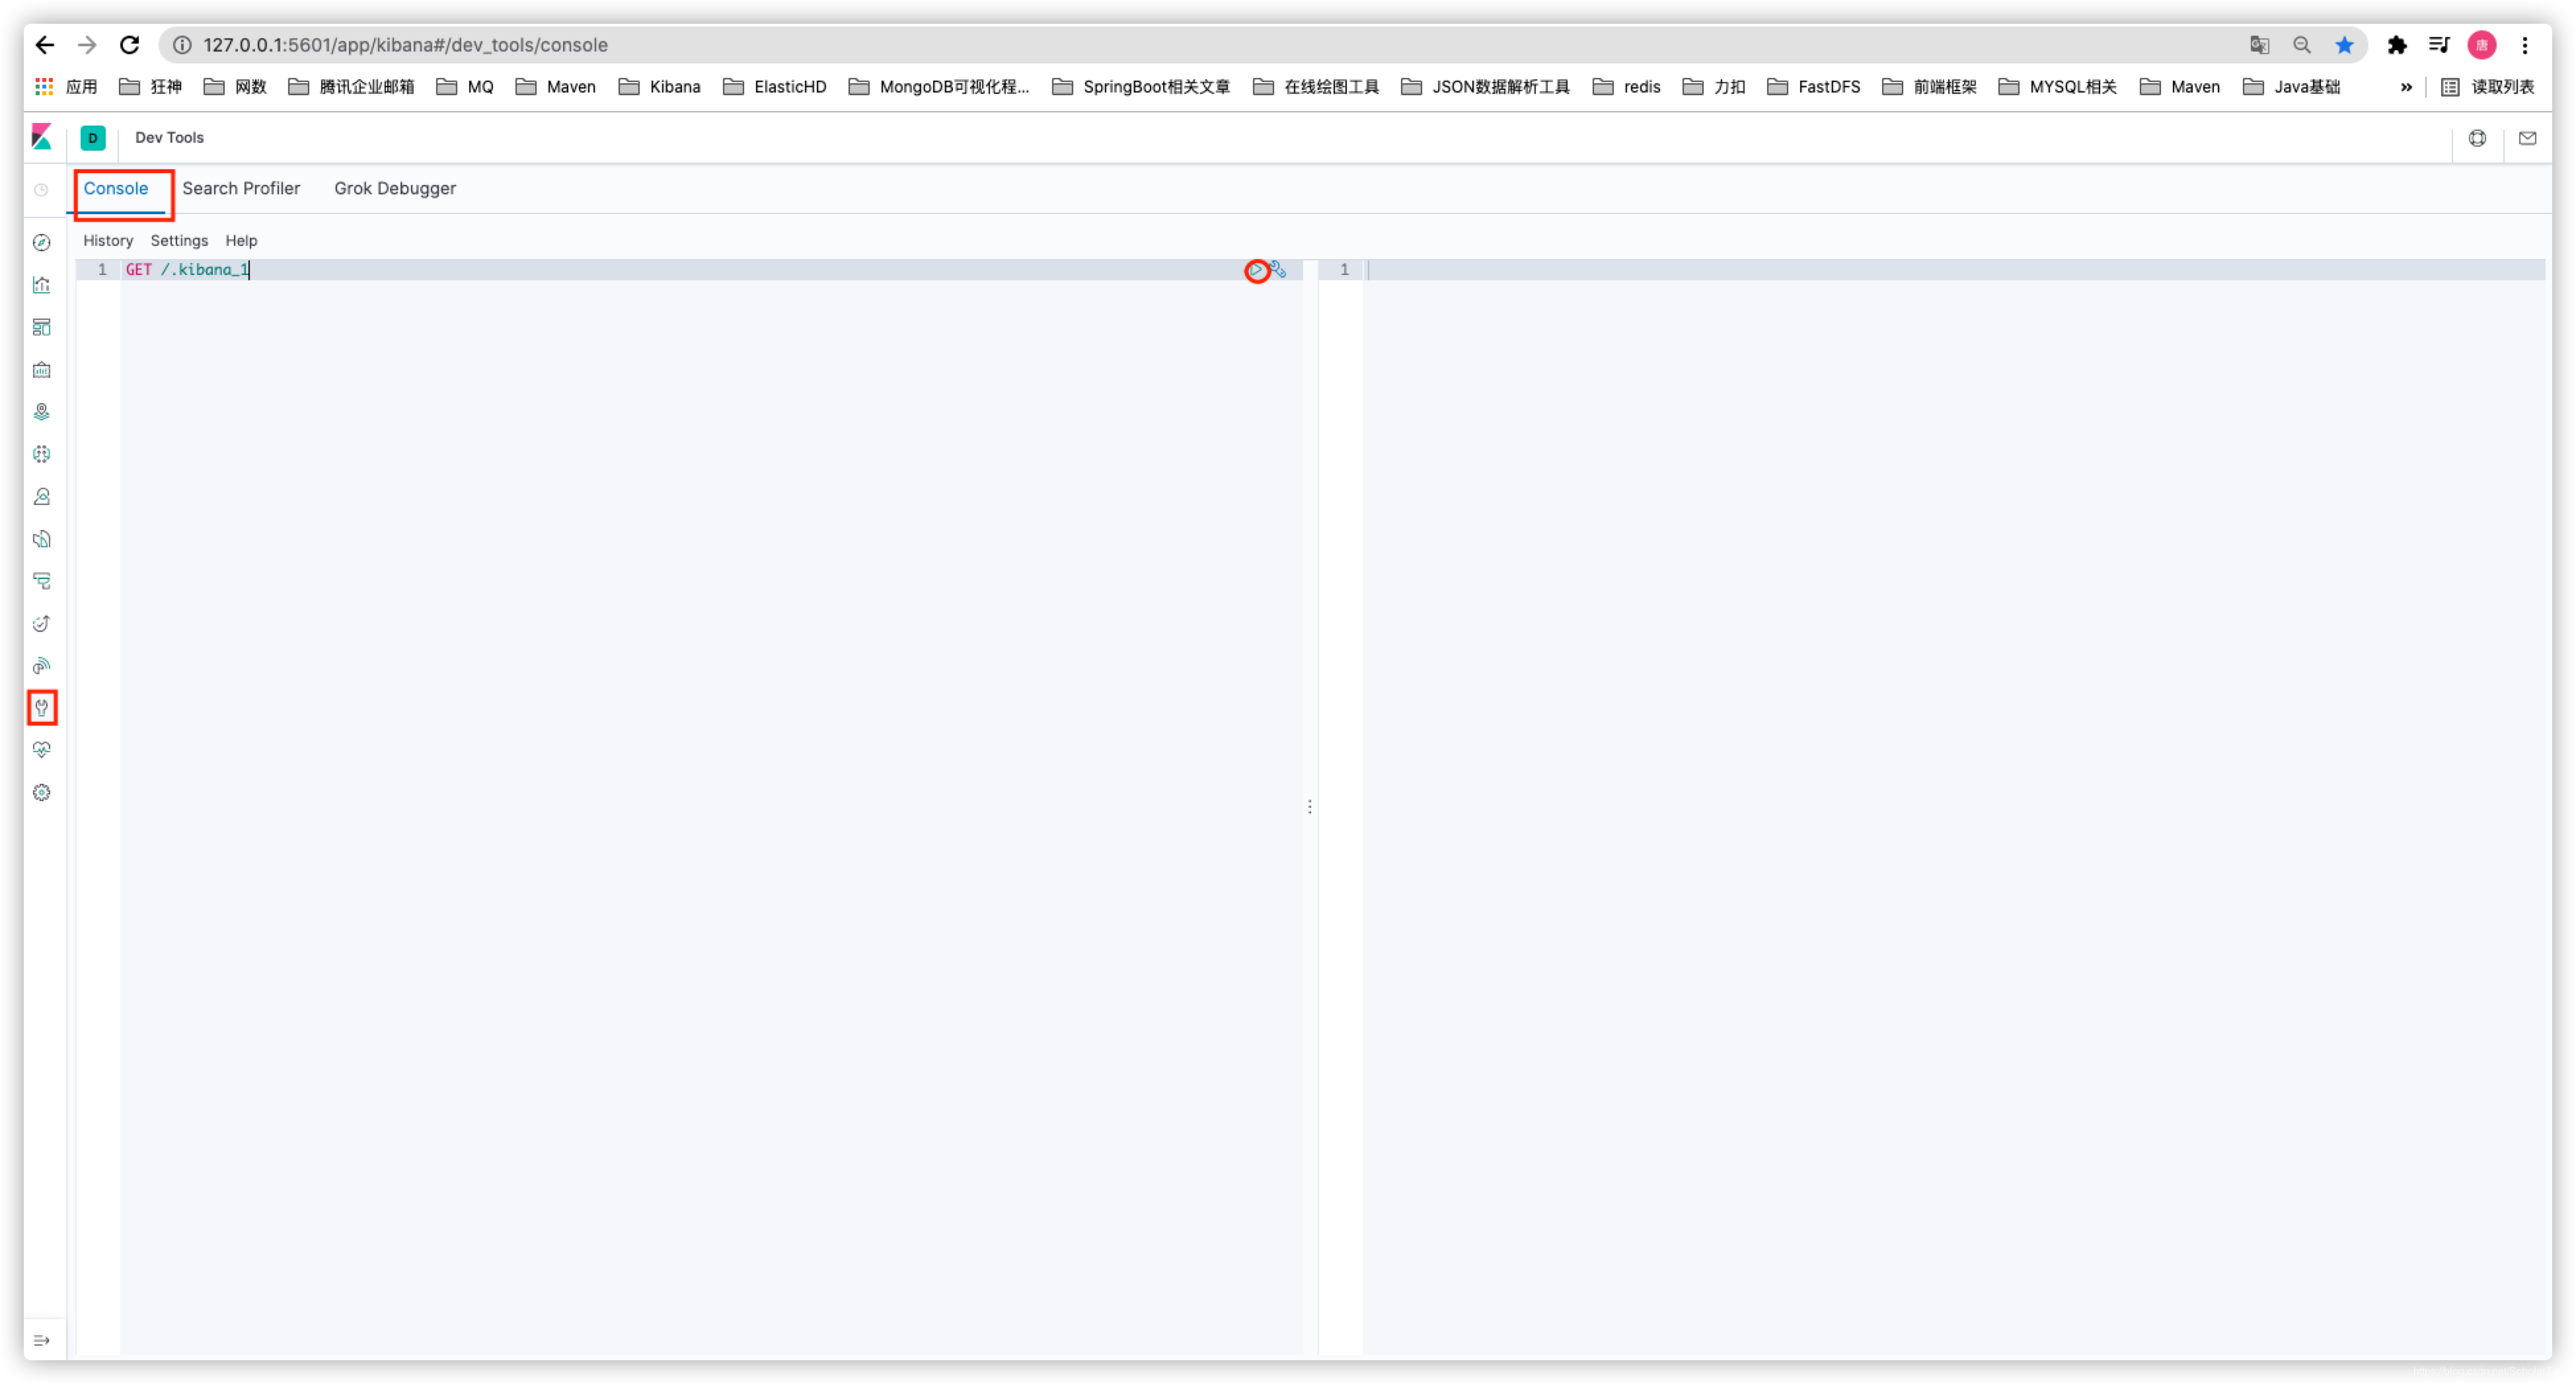Open Machine Learning icon in sidebar

(x=42, y=454)
